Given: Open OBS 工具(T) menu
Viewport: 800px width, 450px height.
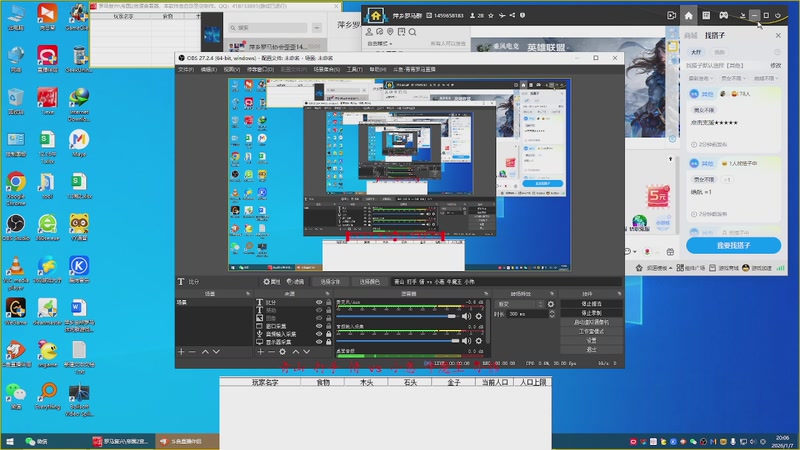Looking at the screenshot, I should pos(355,69).
